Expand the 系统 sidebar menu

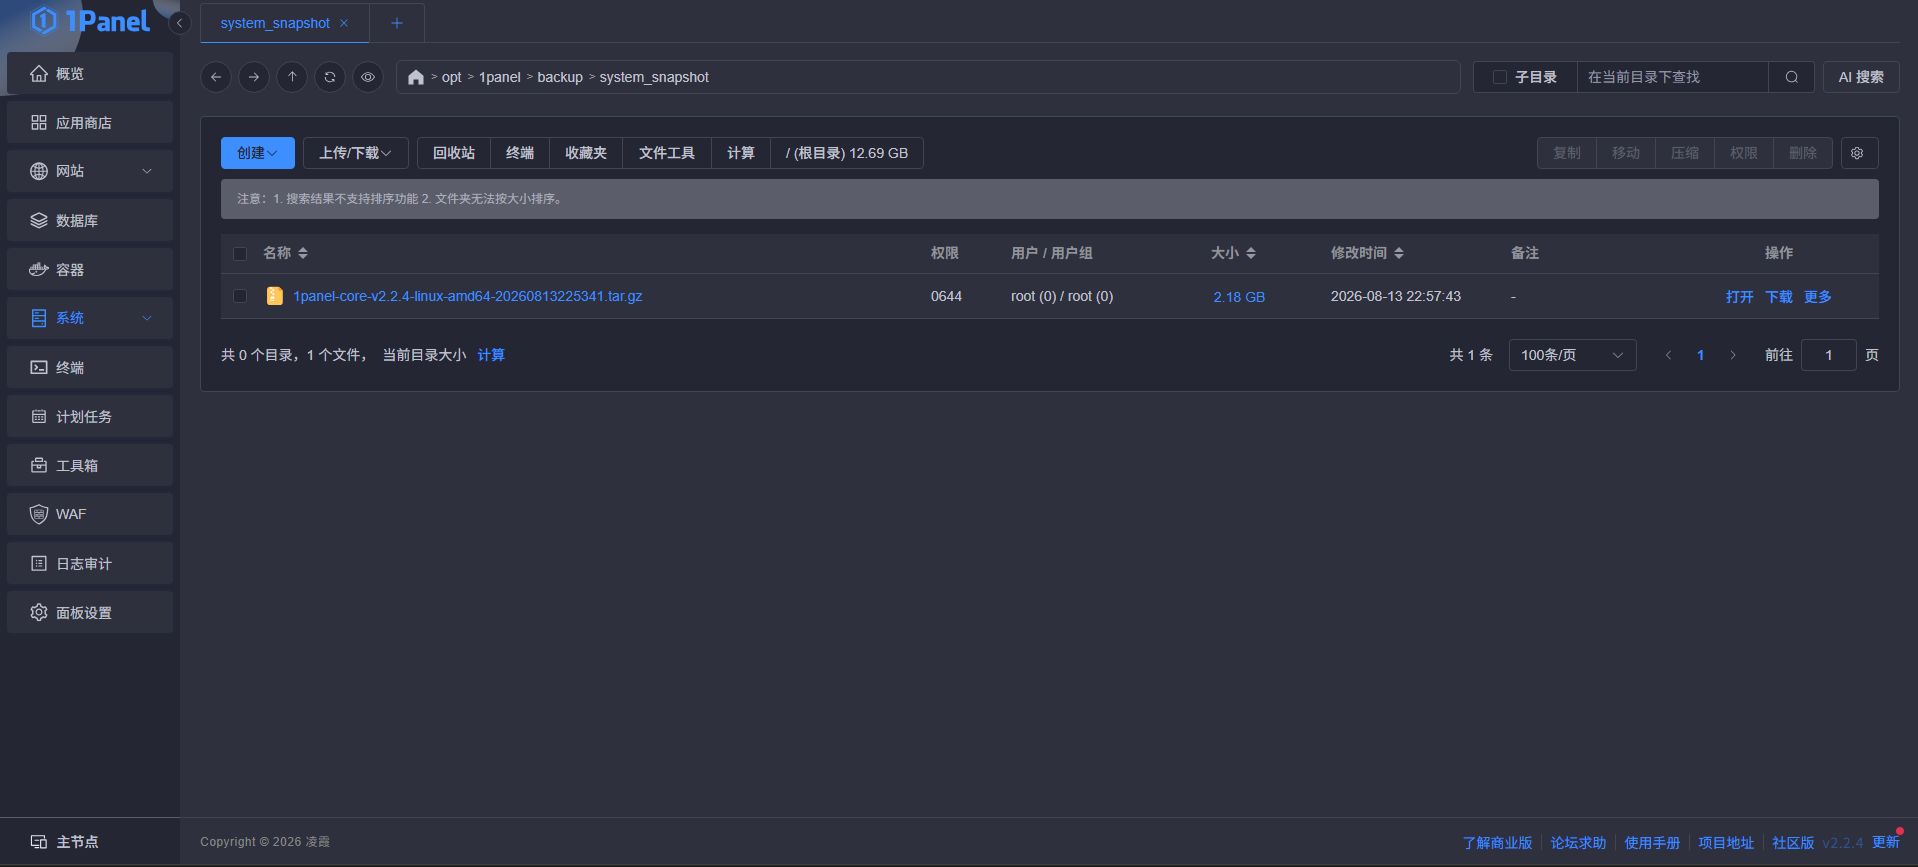tap(90, 318)
